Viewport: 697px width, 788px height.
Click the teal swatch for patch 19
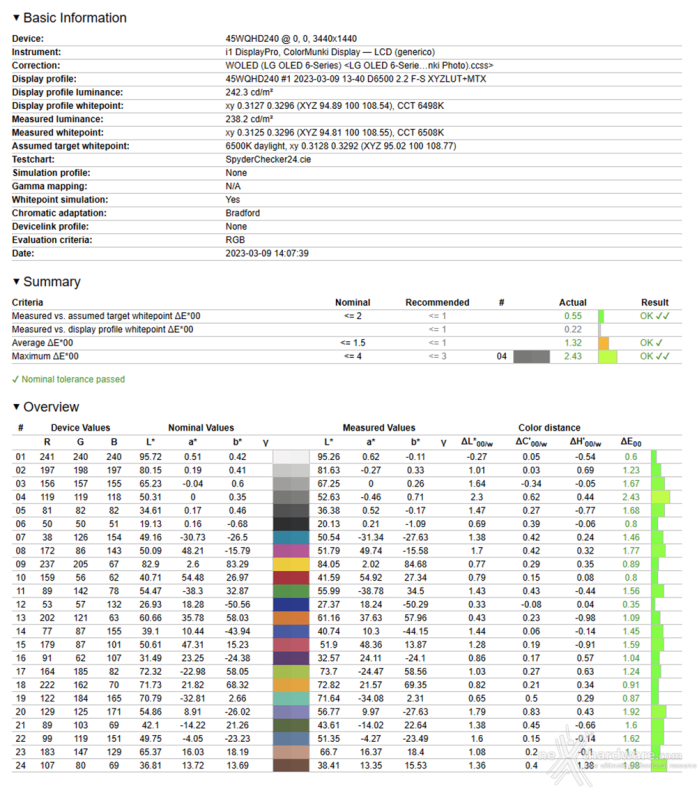(x=291, y=699)
